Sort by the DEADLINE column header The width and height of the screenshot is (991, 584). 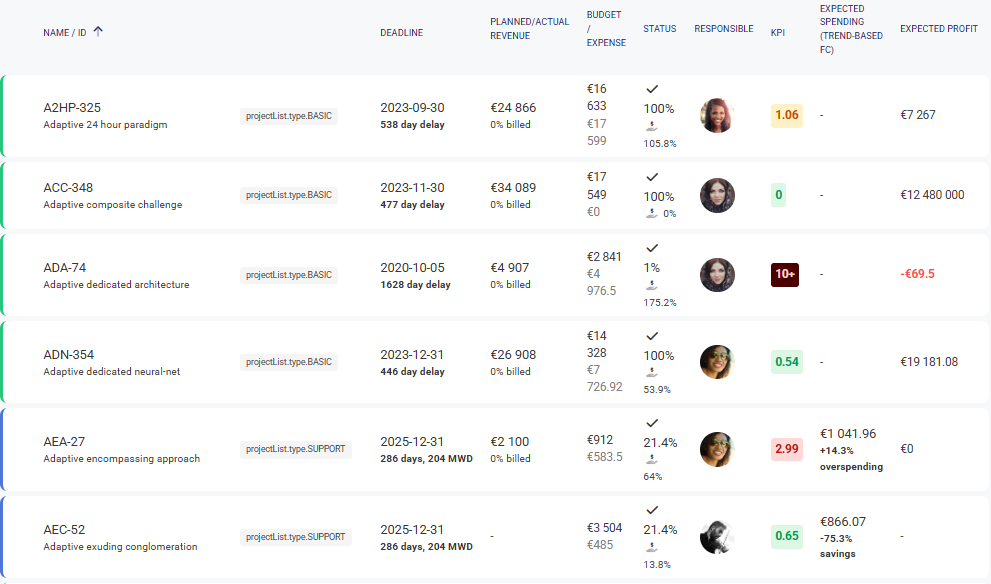401,33
